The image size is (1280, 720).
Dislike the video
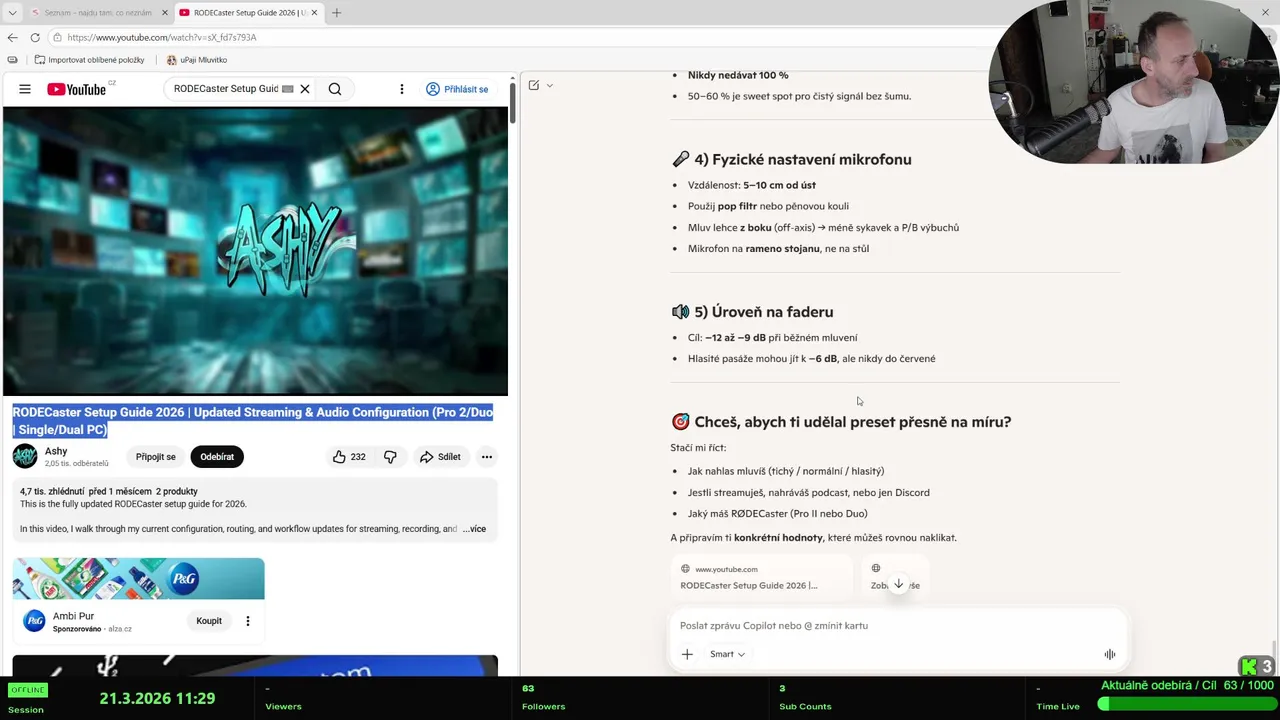pos(390,457)
